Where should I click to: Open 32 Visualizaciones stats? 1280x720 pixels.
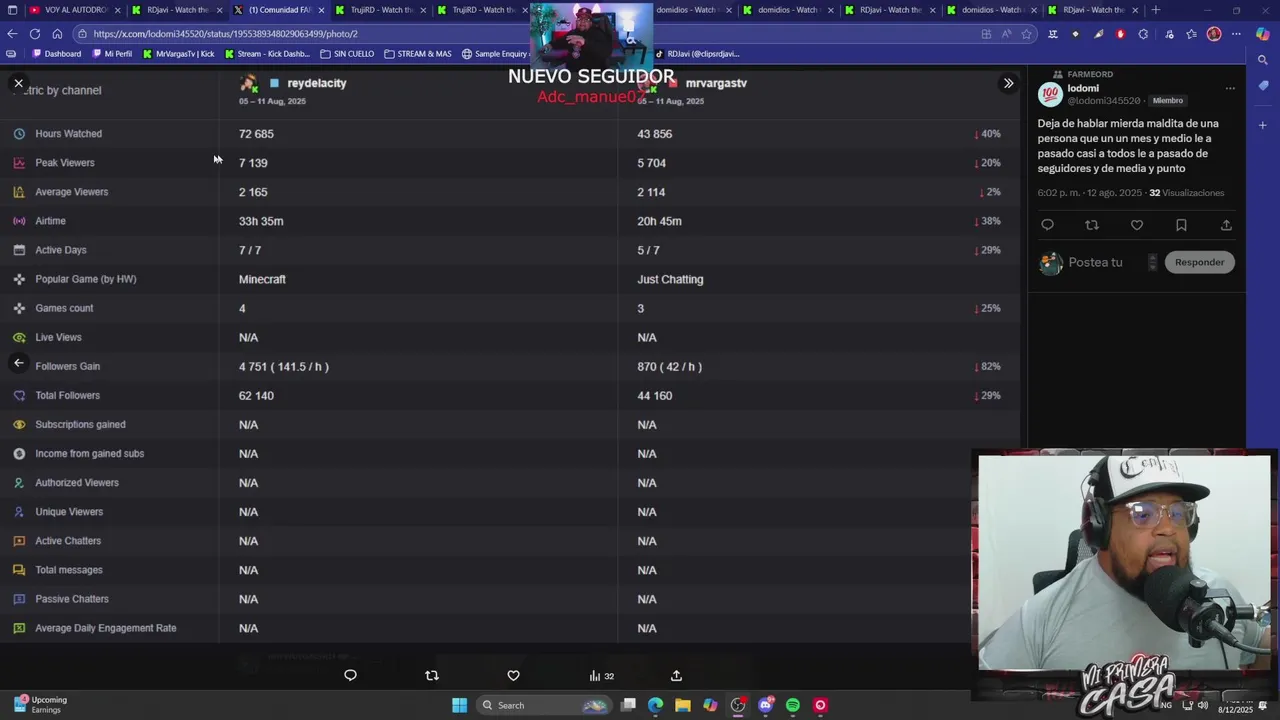click(x=1186, y=193)
